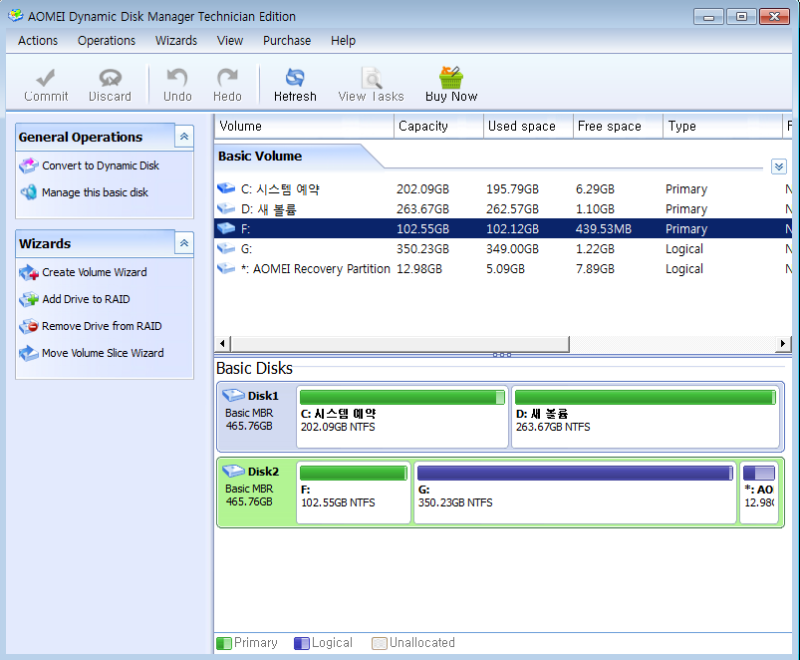The image size is (800, 660).
Task: Click the 202.09GB capacity cell
Action: (423, 189)
